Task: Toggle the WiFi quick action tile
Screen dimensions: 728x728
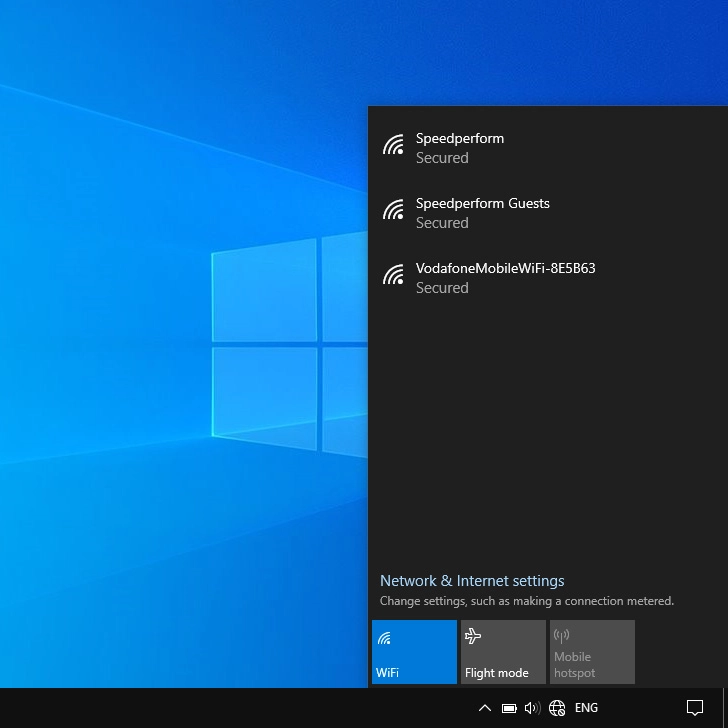Action: 414,652
